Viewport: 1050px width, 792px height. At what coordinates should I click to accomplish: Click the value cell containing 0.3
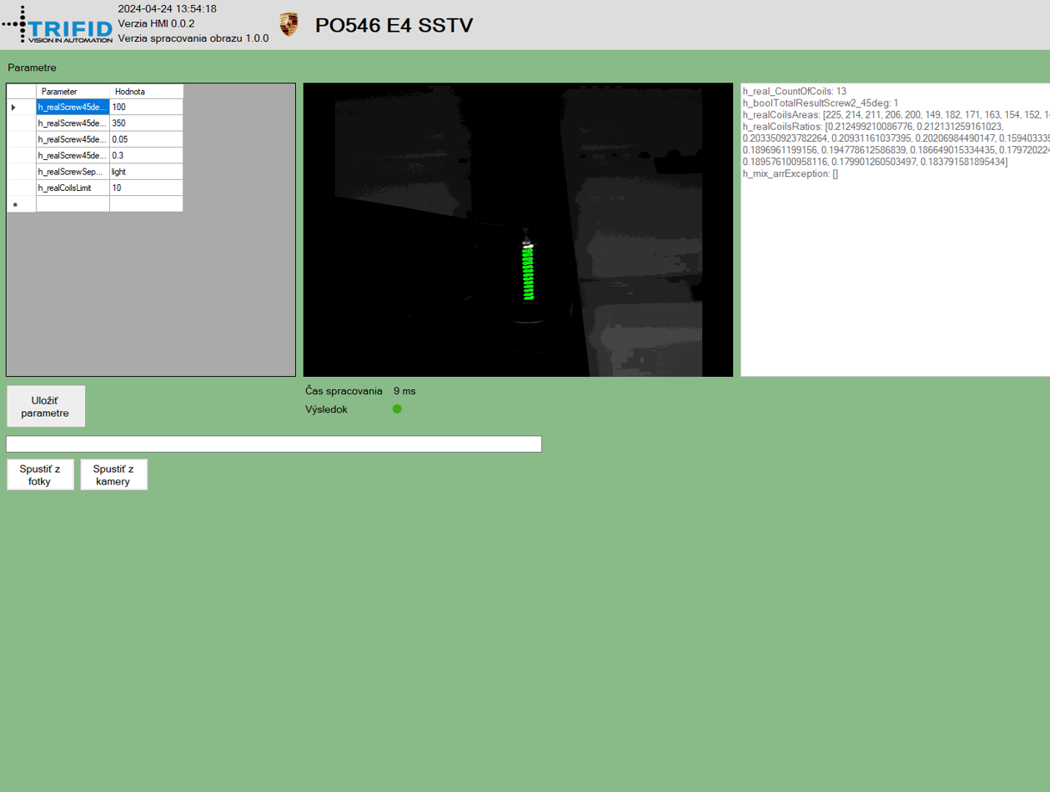[145, 155]
